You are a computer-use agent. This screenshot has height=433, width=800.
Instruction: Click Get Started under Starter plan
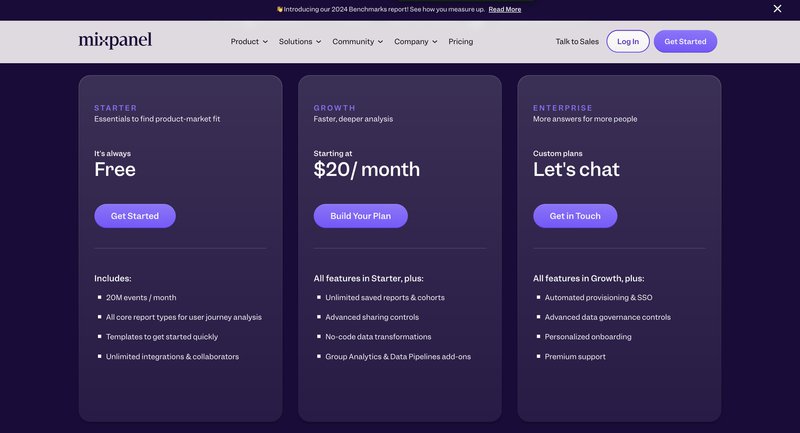pyautogui.click(x=135, y=216)
